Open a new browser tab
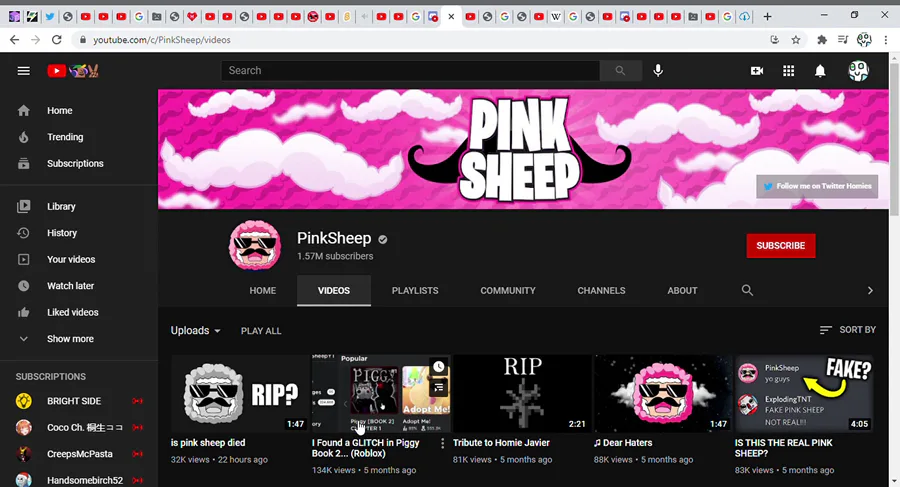 coord(767,17)
